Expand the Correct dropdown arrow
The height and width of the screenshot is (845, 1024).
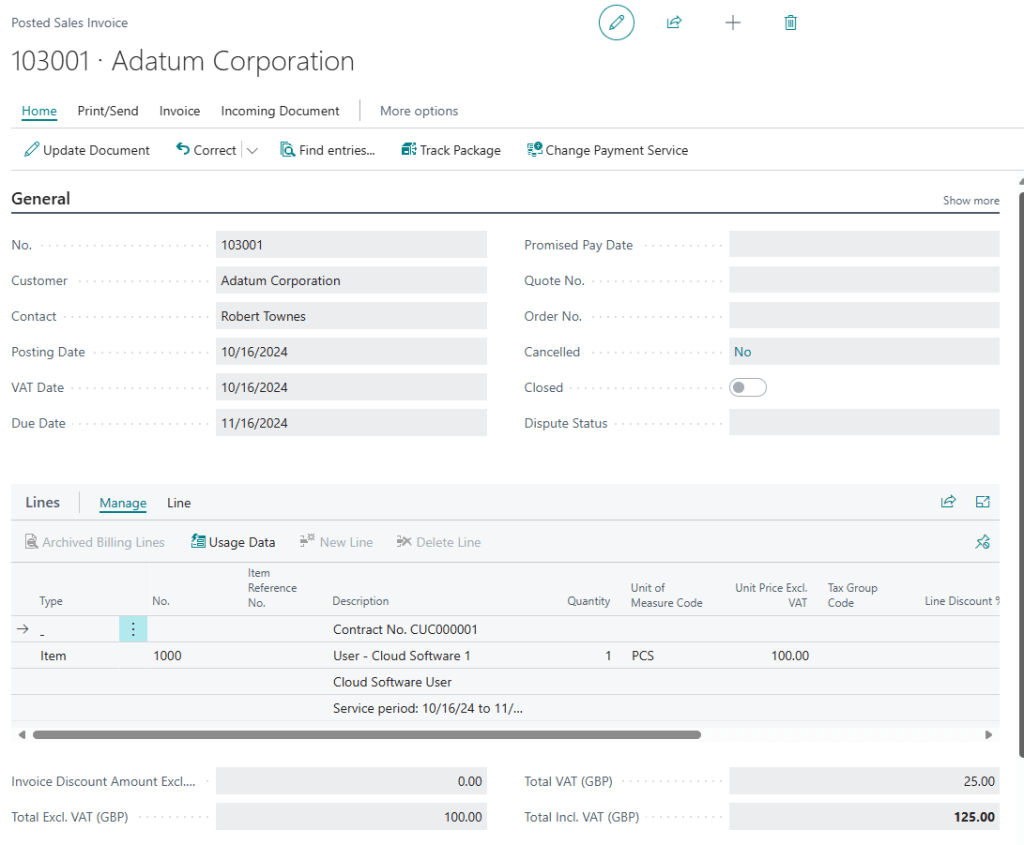tap(252, 151)
